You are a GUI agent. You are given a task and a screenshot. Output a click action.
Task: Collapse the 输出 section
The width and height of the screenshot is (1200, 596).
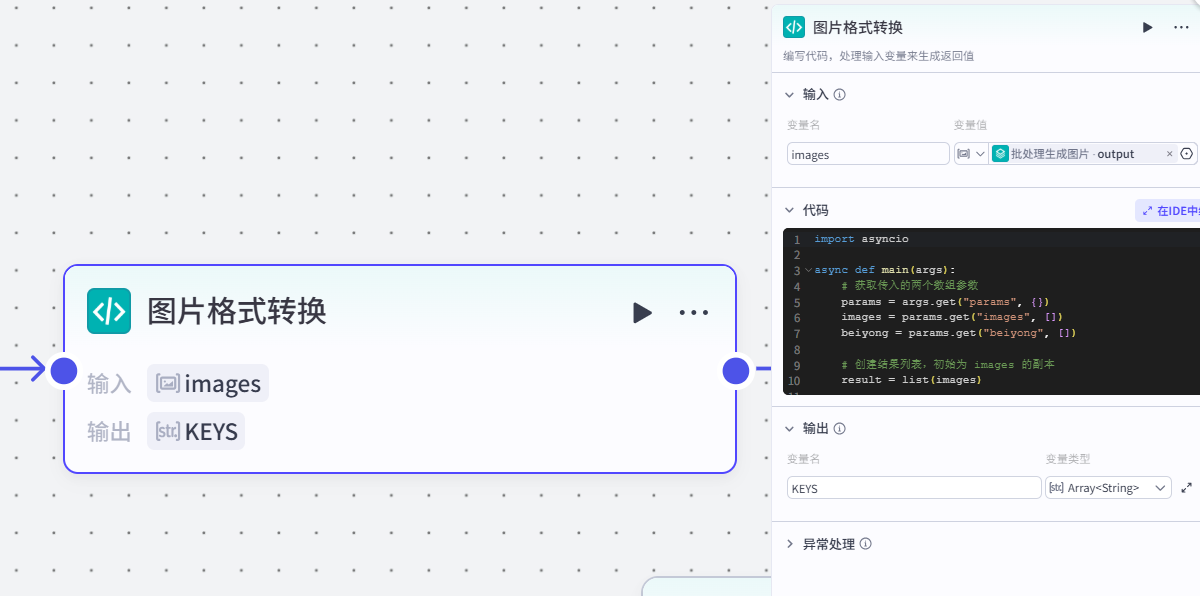789,428
